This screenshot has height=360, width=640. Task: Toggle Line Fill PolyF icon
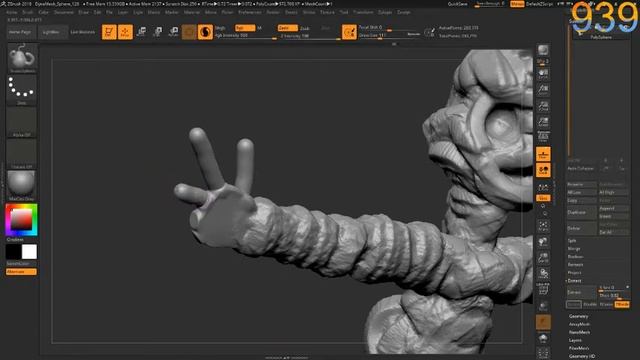coord(543,289)
